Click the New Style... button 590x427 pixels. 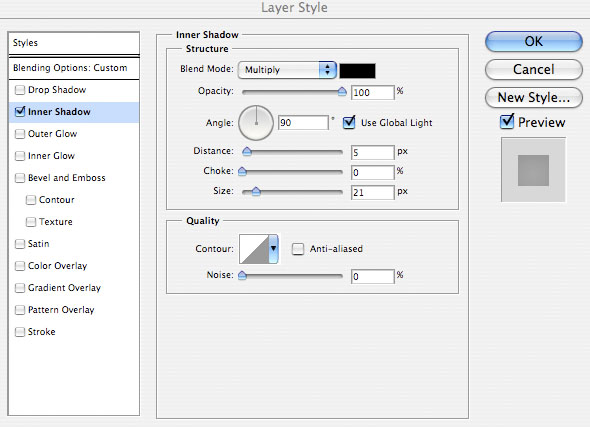point(534,98)
